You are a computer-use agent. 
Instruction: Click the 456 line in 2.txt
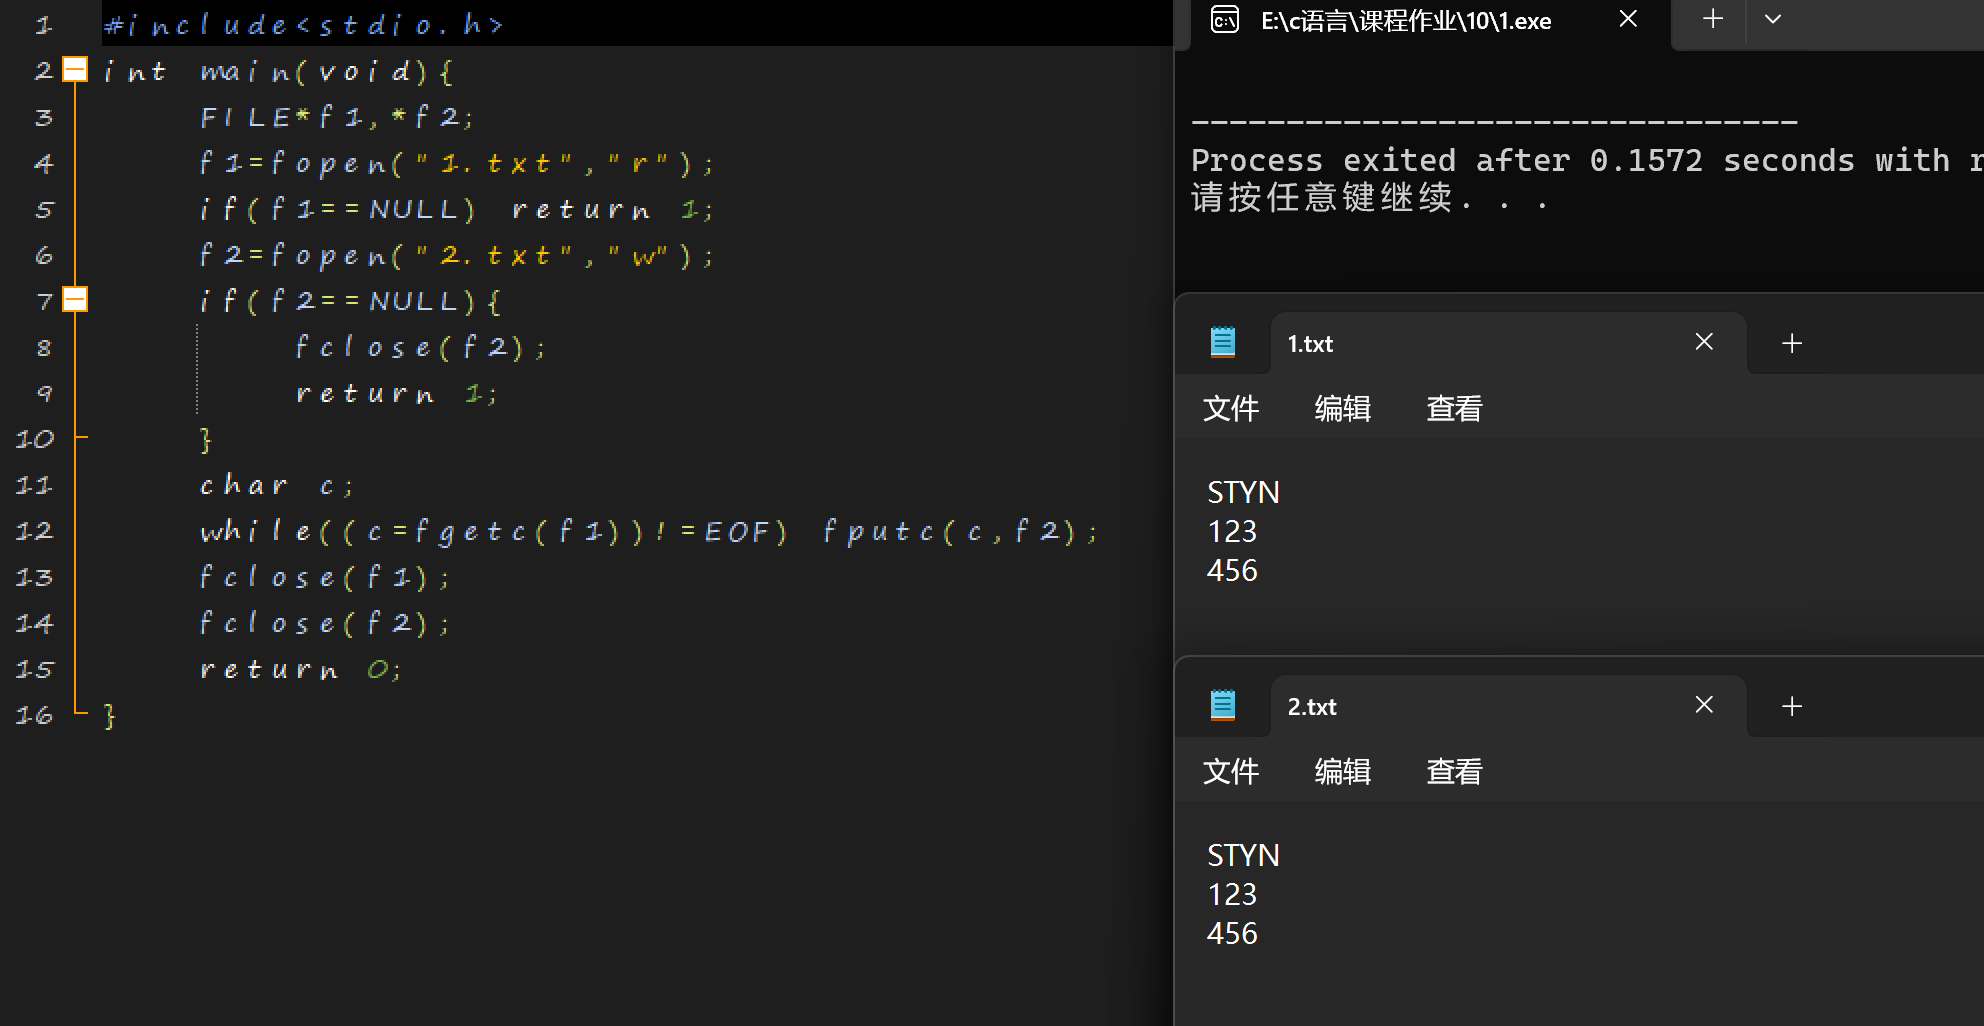pyautogui.click(x=1232, y=933)
